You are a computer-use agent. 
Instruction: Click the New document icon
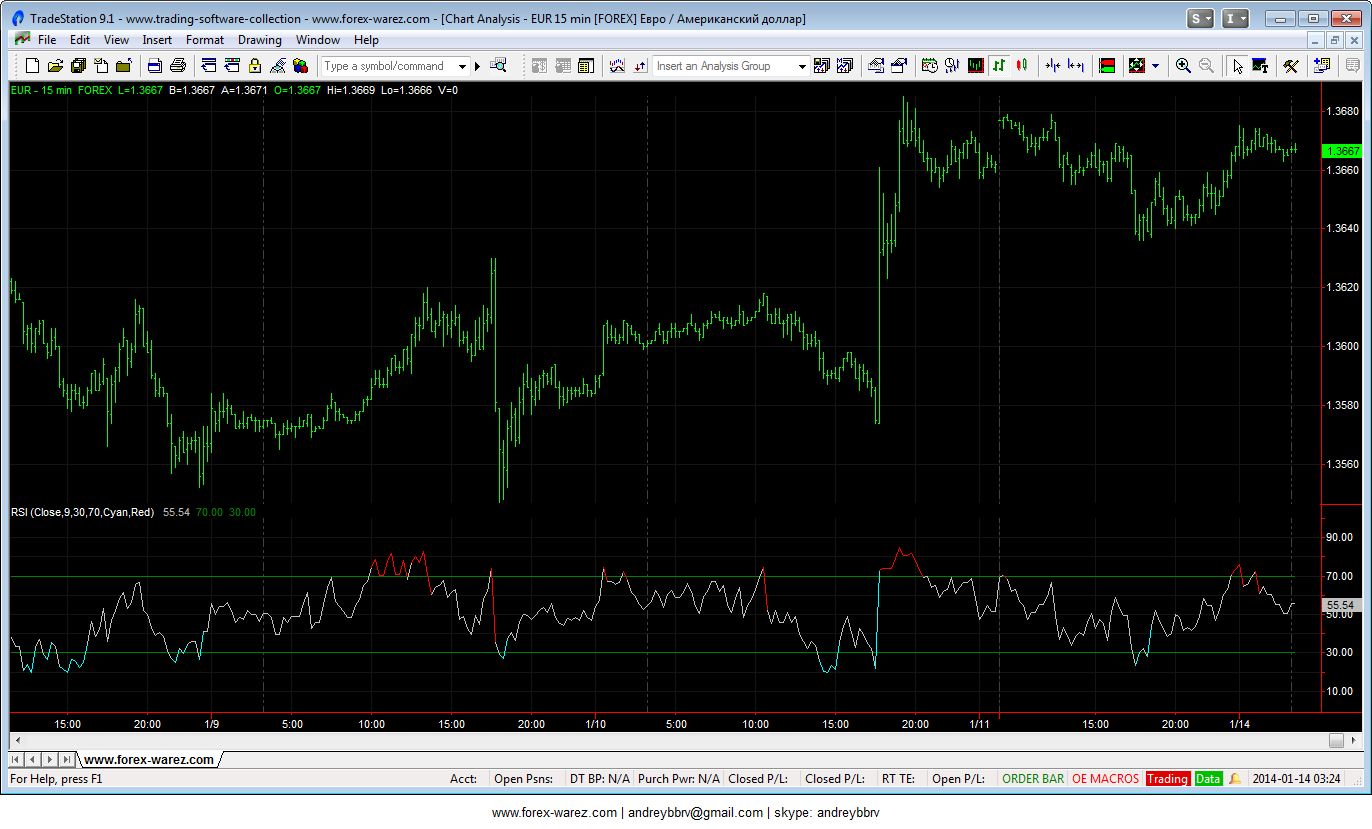tap(32, 66)
